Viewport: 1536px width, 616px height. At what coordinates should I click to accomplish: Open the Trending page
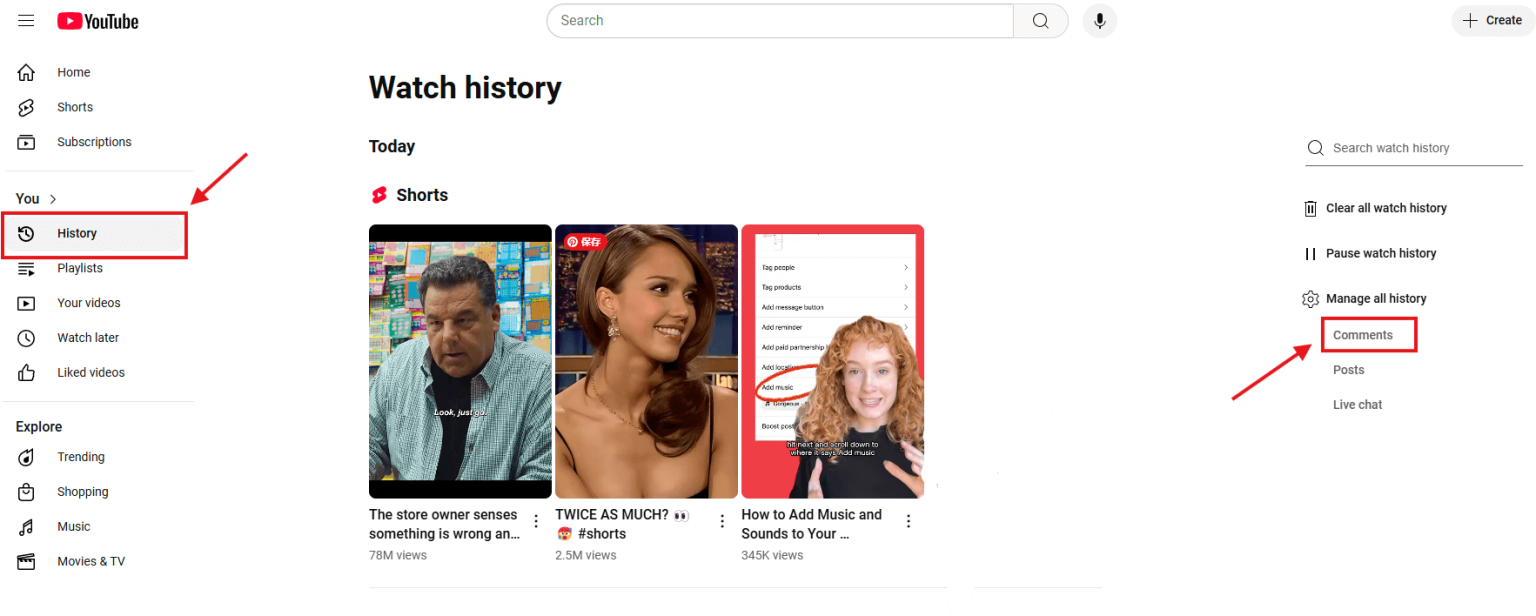pos(81,457)
